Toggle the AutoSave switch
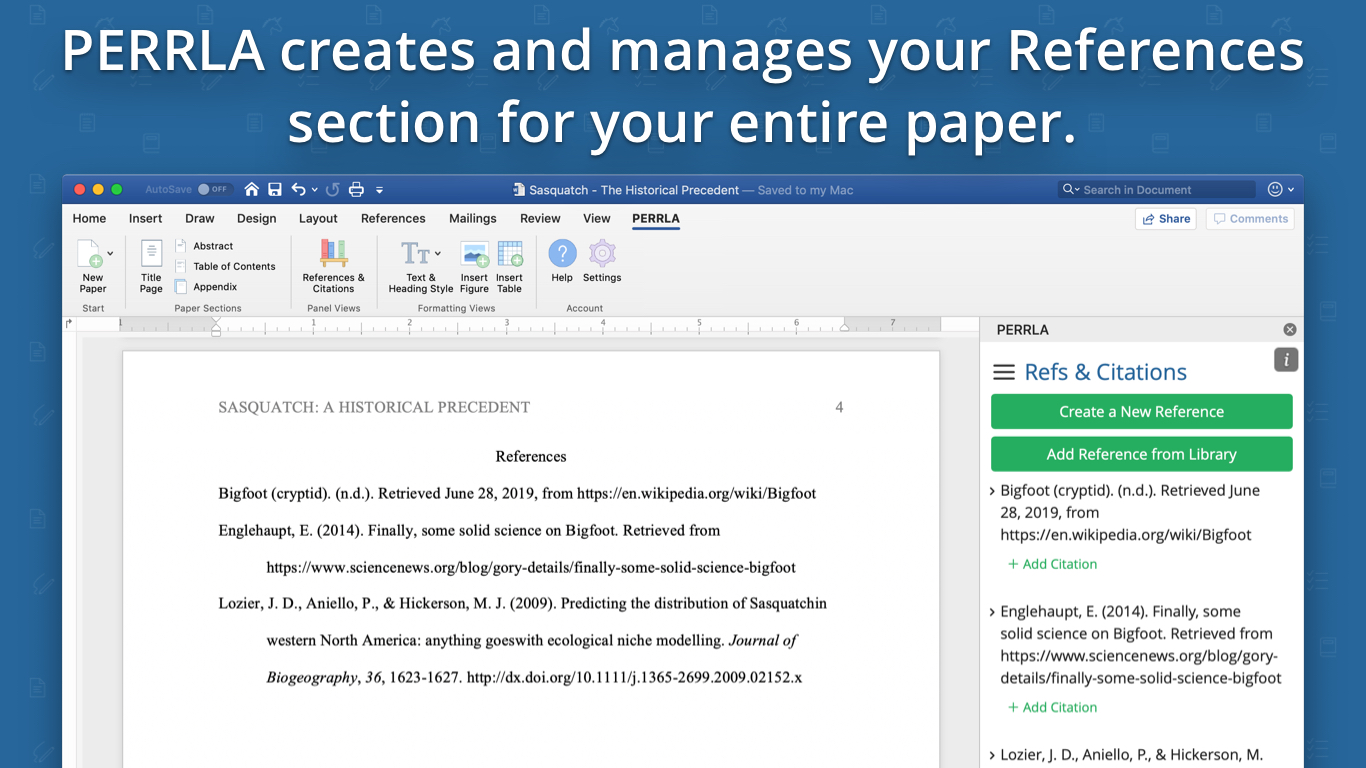 pos(213,189)
